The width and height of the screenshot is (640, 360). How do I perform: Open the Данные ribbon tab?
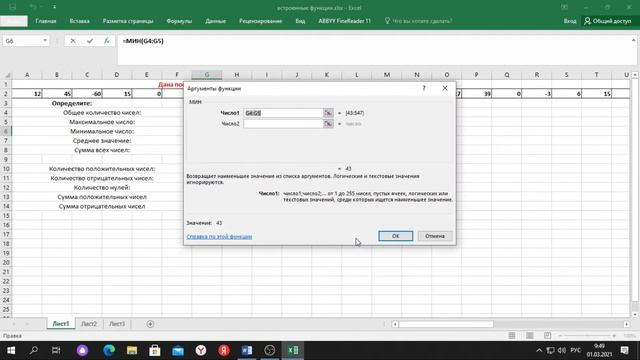click(216, 21)
